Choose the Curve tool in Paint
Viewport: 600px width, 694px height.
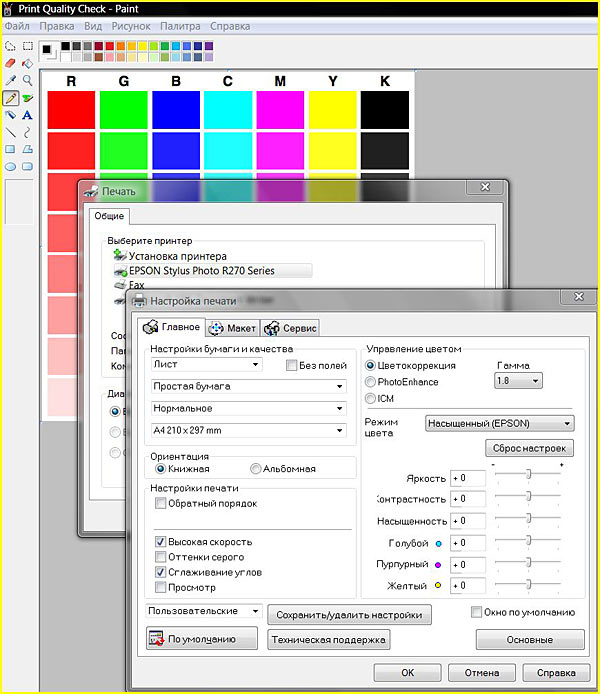pos(28,132)
